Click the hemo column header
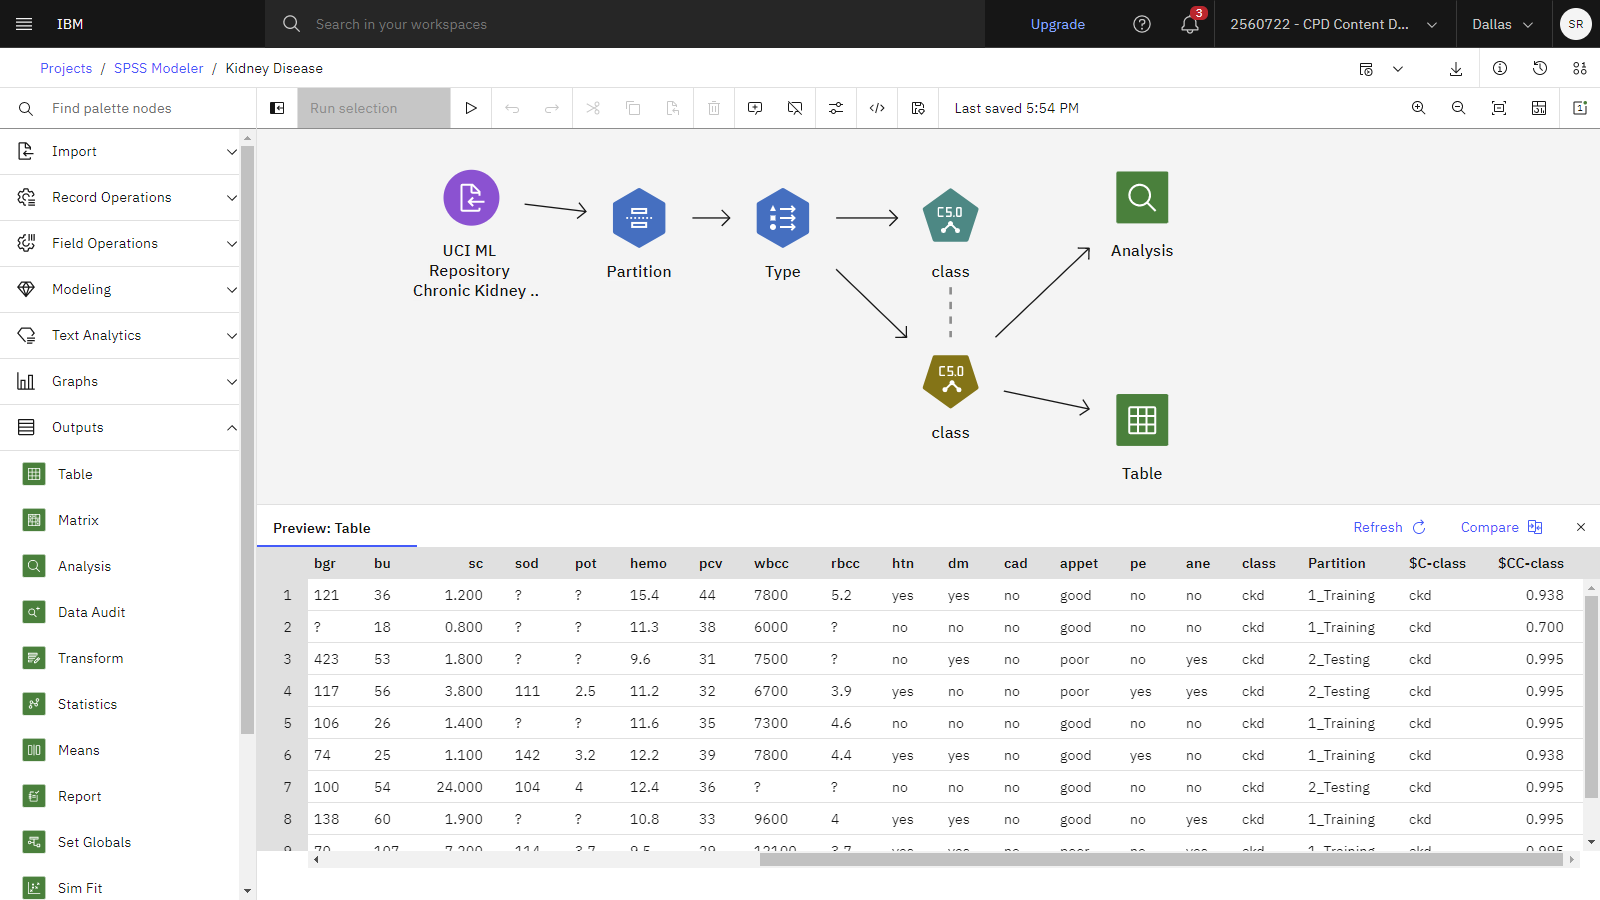 [x=648, y=563]
